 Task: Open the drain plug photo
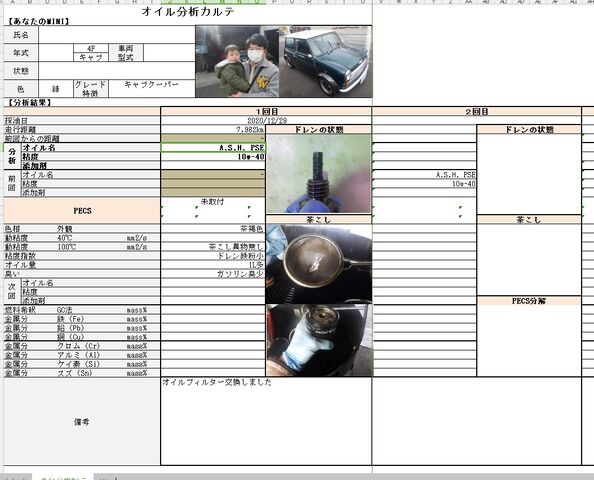tap(319, 174)
